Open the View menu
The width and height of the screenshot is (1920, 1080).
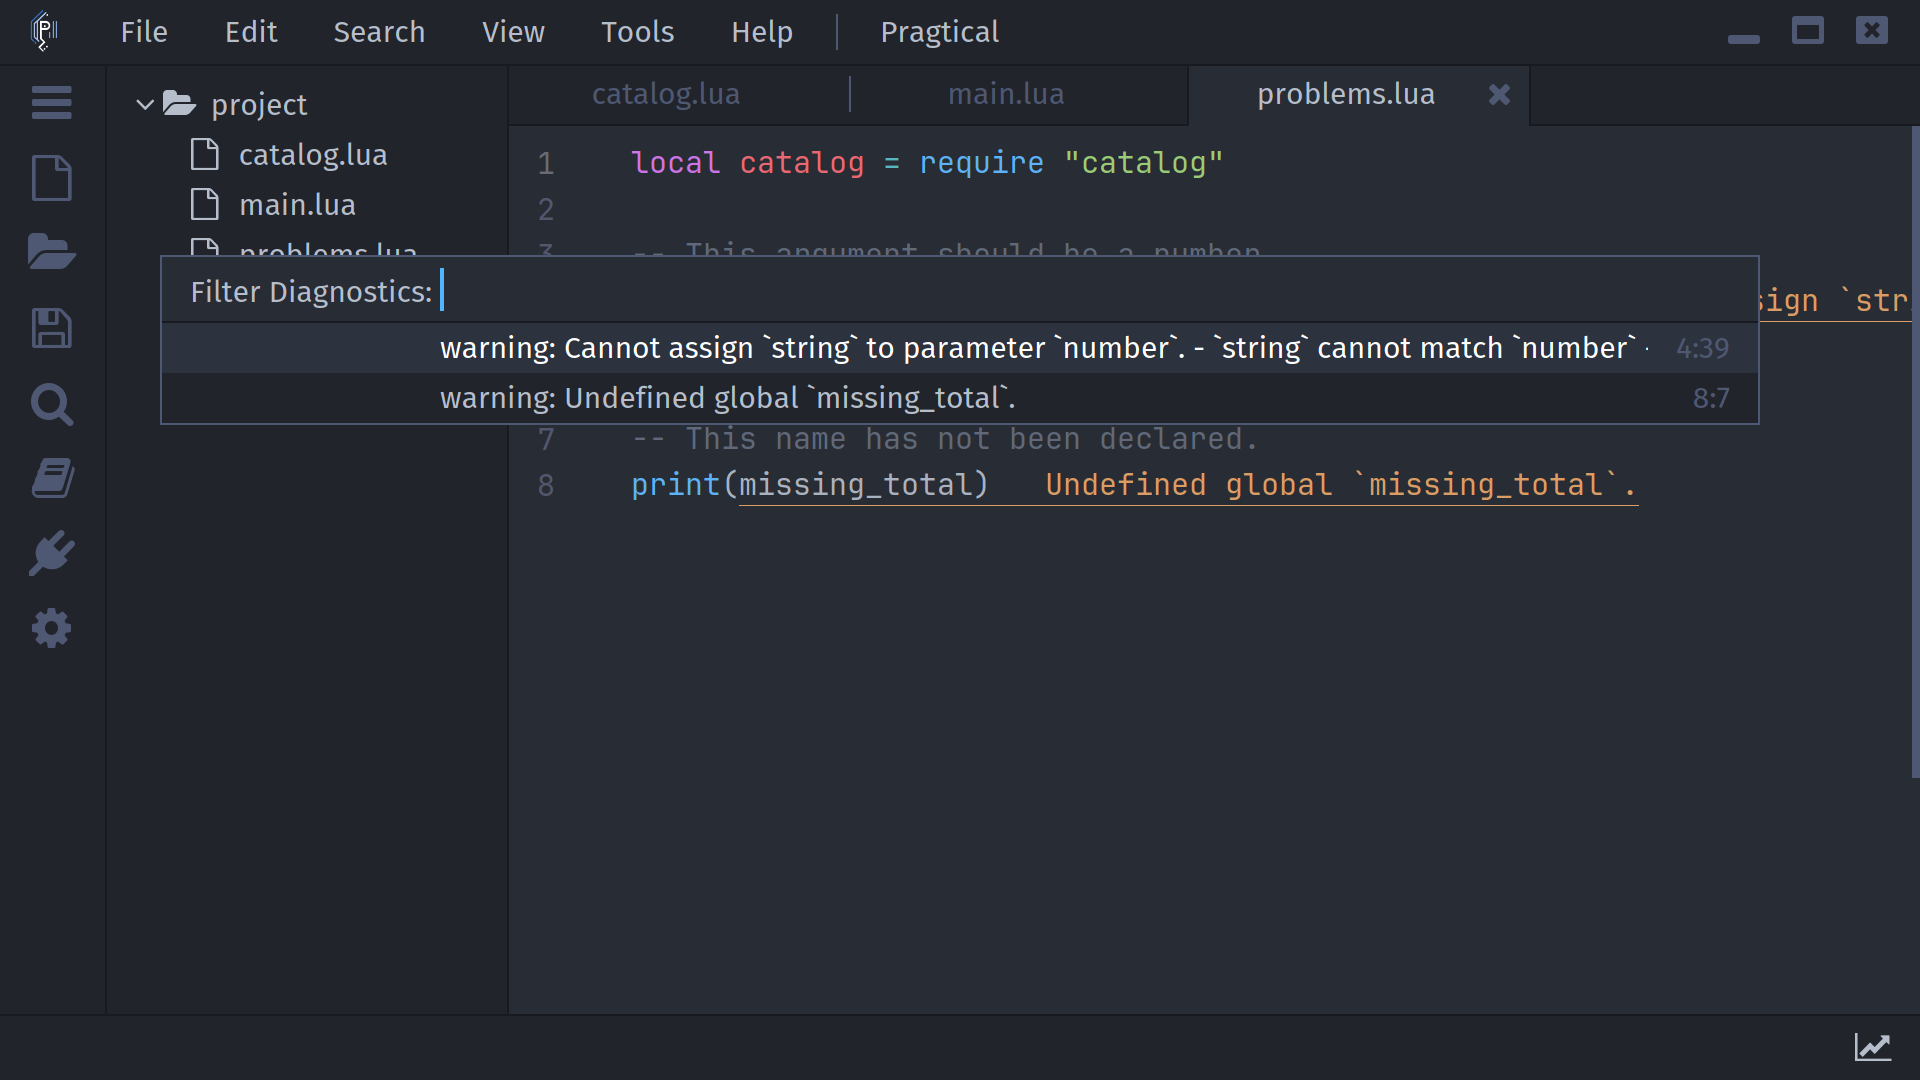(x=513, y=32)
